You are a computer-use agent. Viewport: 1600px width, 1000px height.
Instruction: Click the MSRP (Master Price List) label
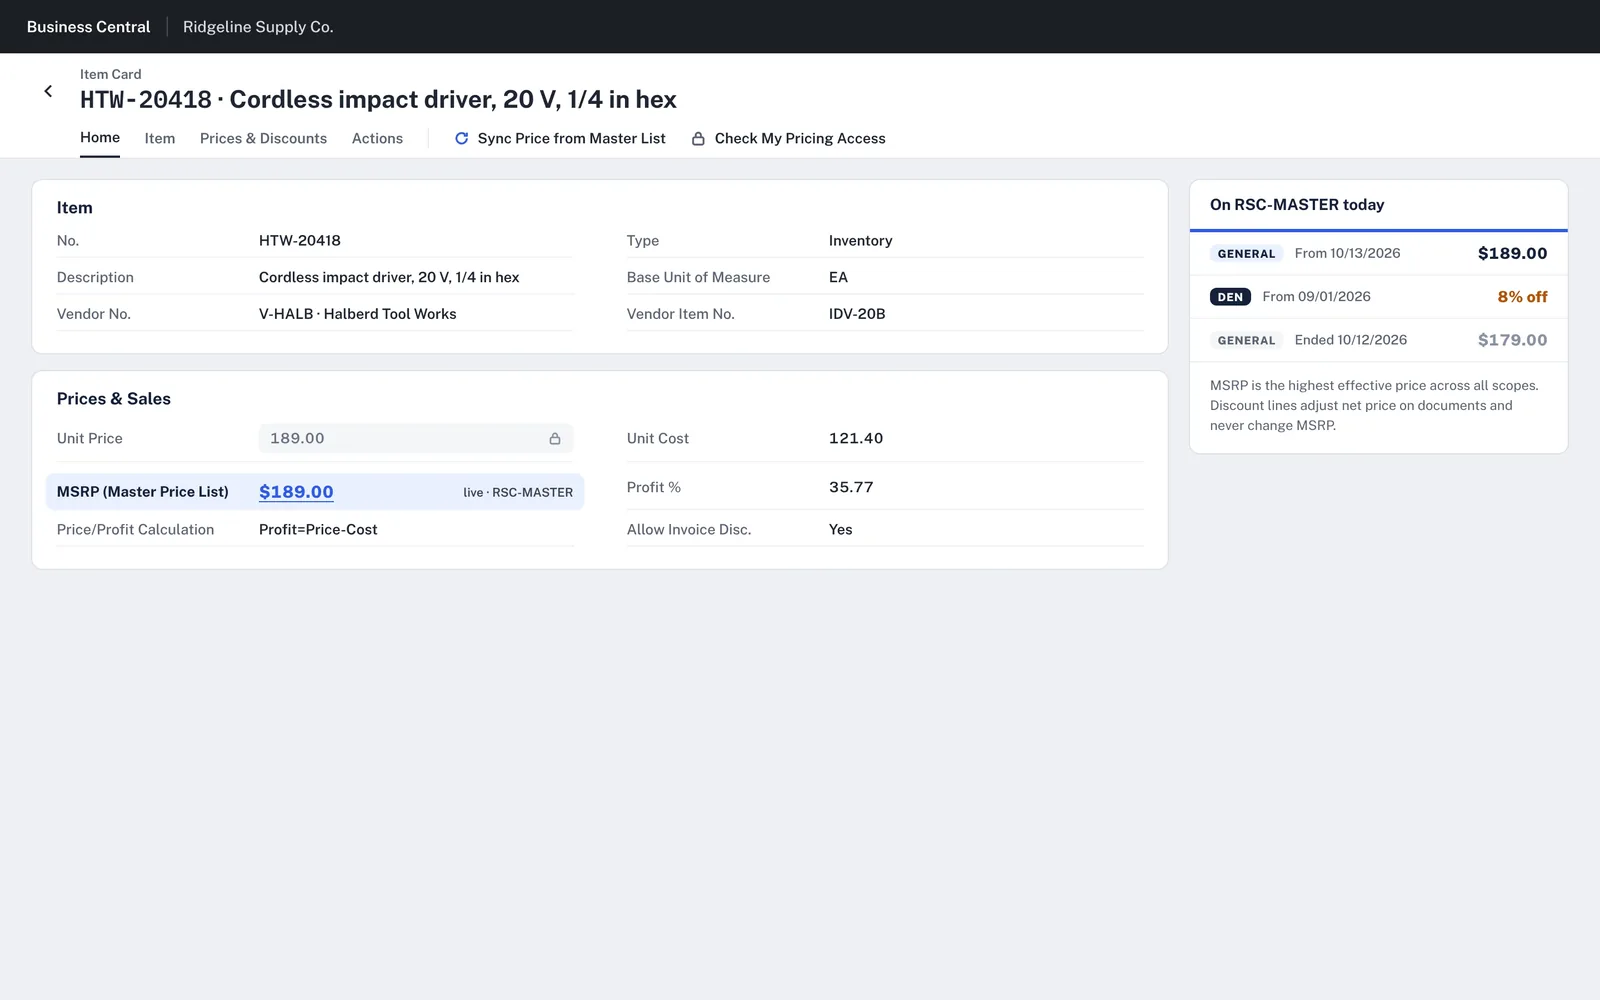[x=143, y=492]
